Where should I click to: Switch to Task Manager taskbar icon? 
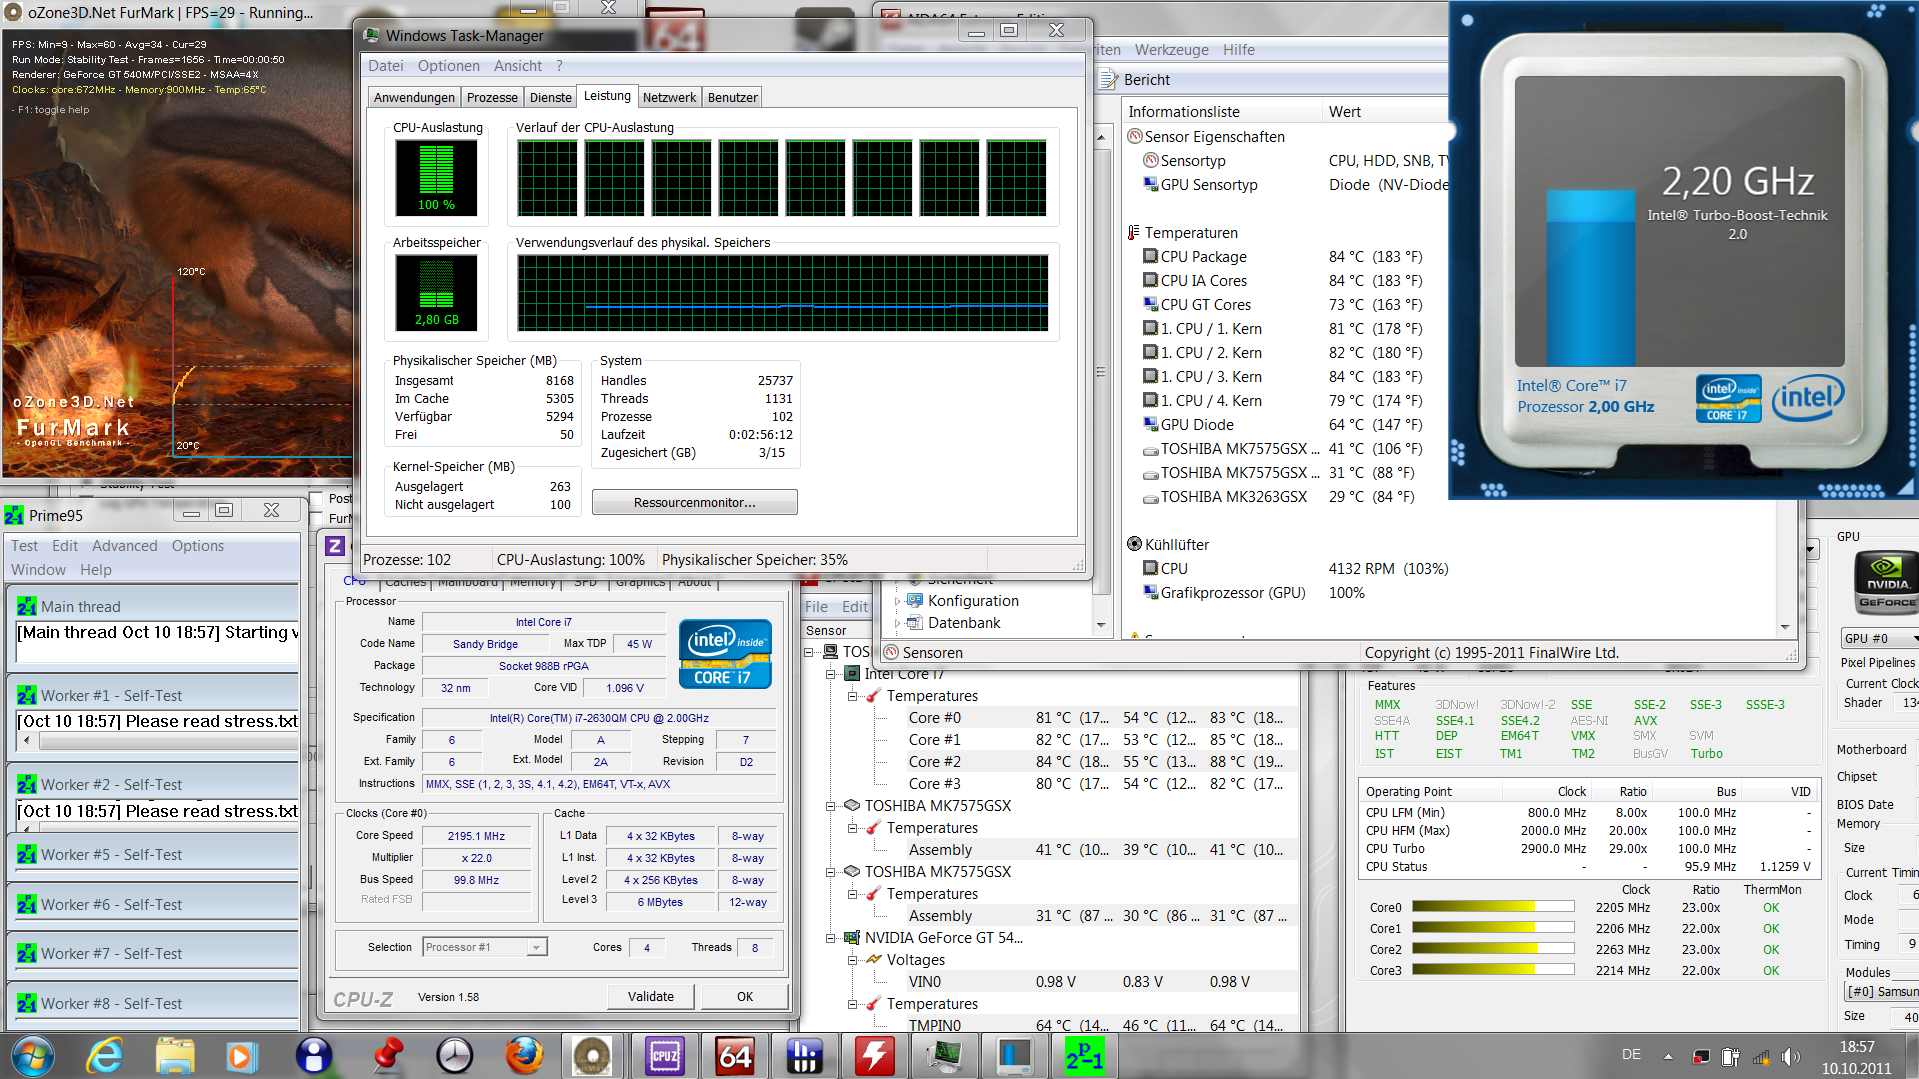click(944, 1056)
